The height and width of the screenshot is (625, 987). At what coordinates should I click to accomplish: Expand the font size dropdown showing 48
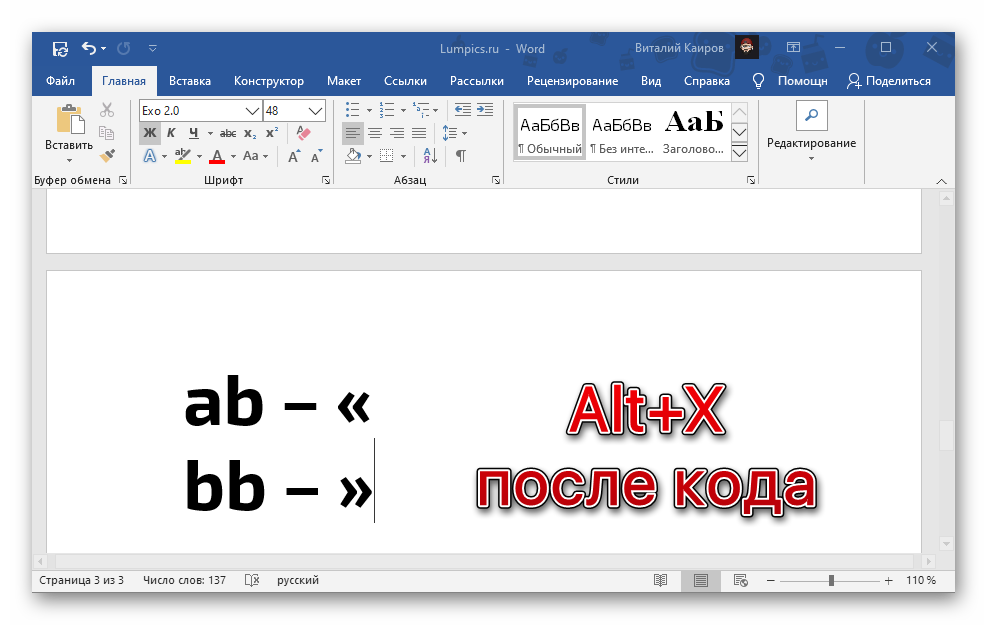point(316,110)
